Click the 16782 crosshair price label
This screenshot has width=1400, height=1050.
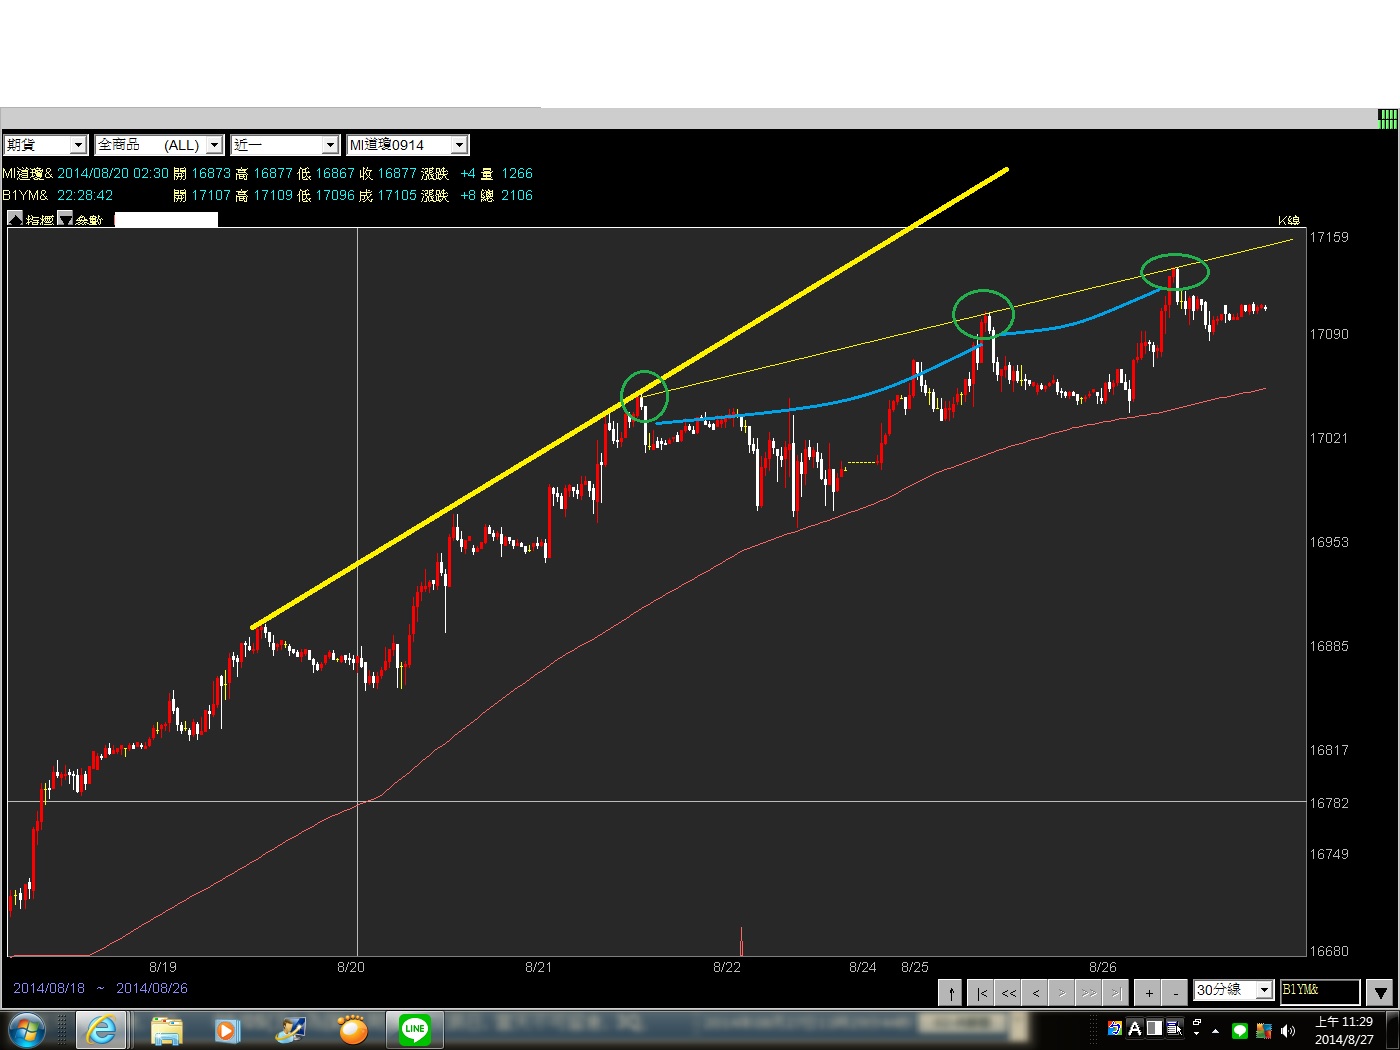[x=1329, y=803]
